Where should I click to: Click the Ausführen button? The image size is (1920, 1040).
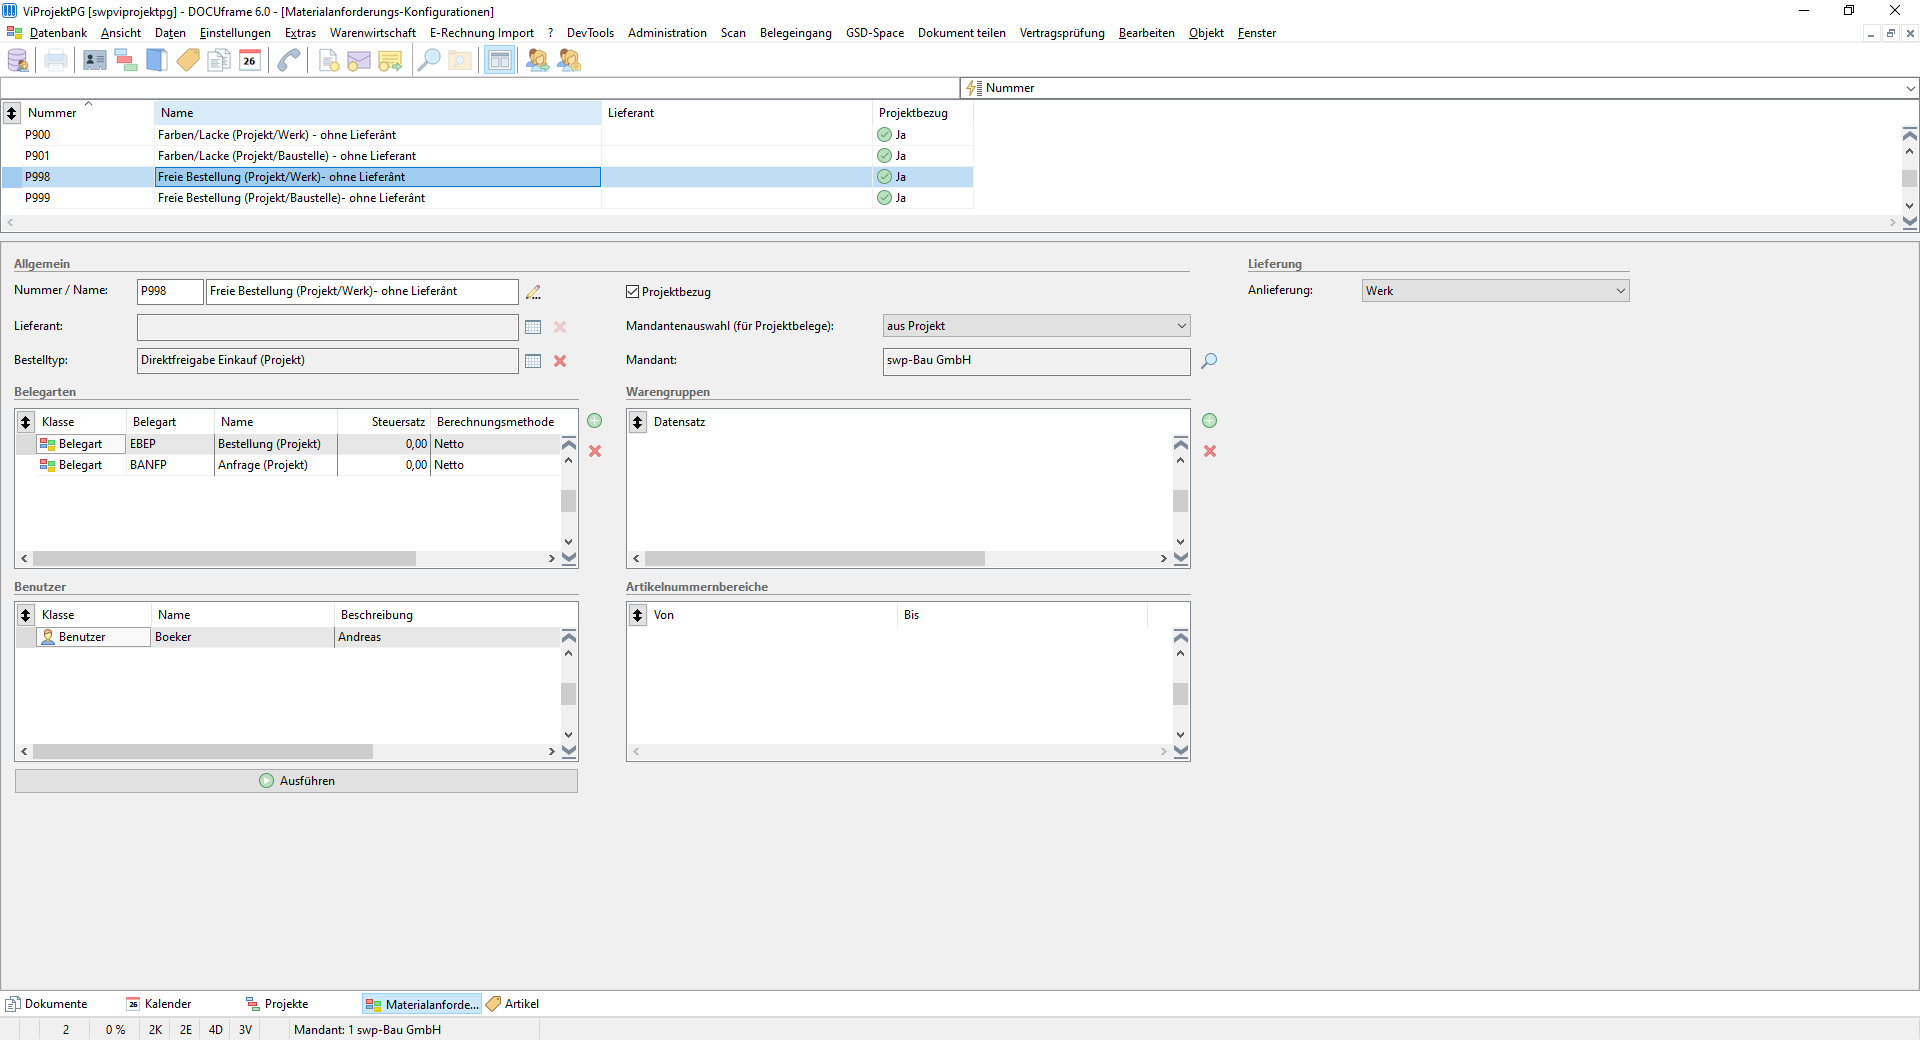[296, 781]
